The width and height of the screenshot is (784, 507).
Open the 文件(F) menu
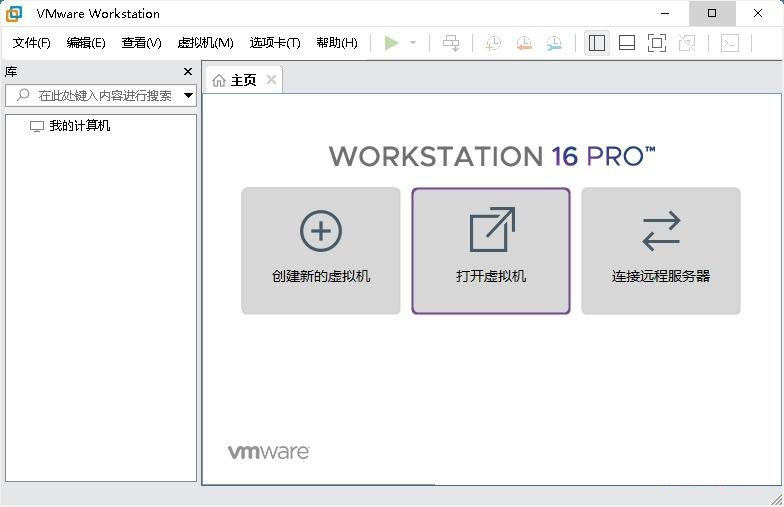[31, 43]
